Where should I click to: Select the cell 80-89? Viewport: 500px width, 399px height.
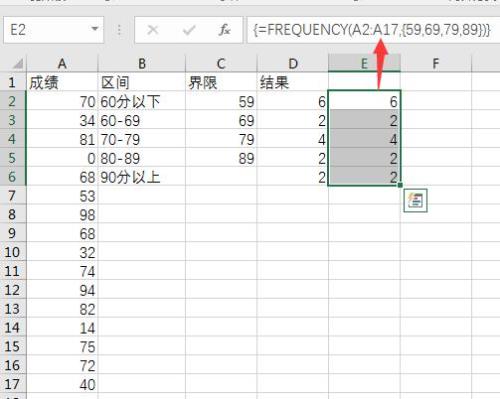point(142,158)
